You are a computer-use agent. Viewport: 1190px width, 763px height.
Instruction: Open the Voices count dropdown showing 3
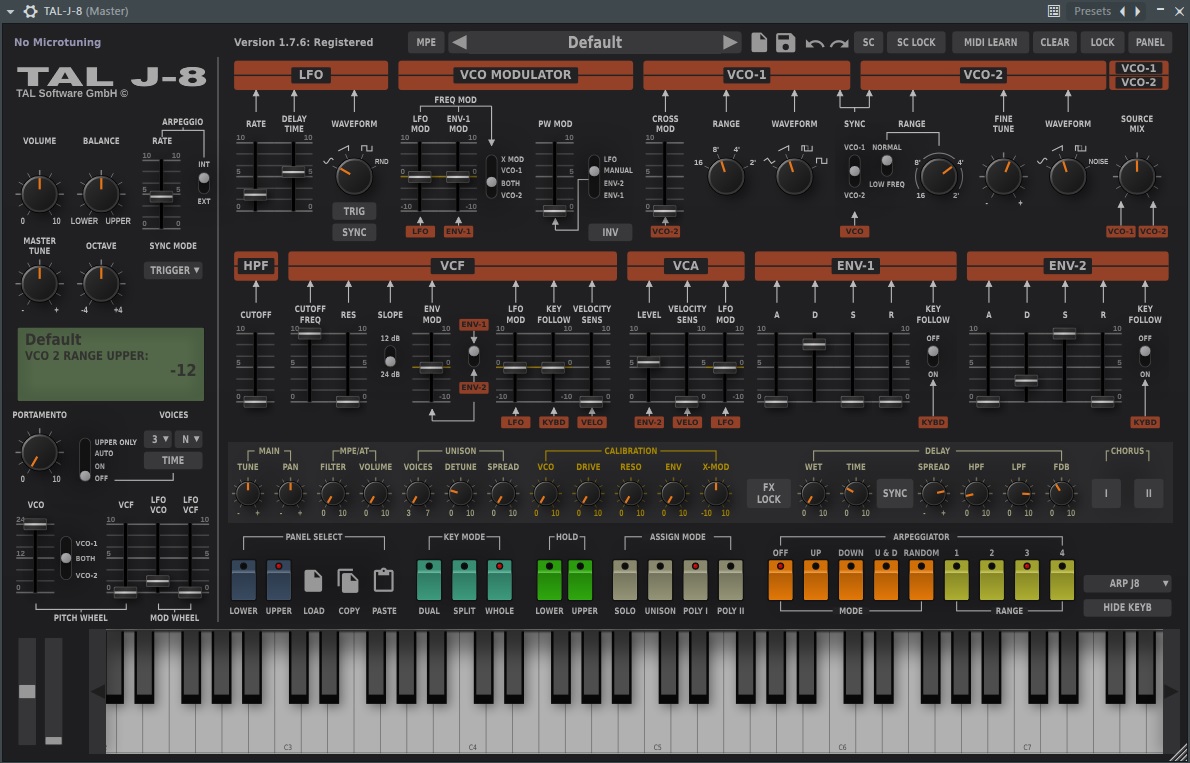tap(158, 439)
